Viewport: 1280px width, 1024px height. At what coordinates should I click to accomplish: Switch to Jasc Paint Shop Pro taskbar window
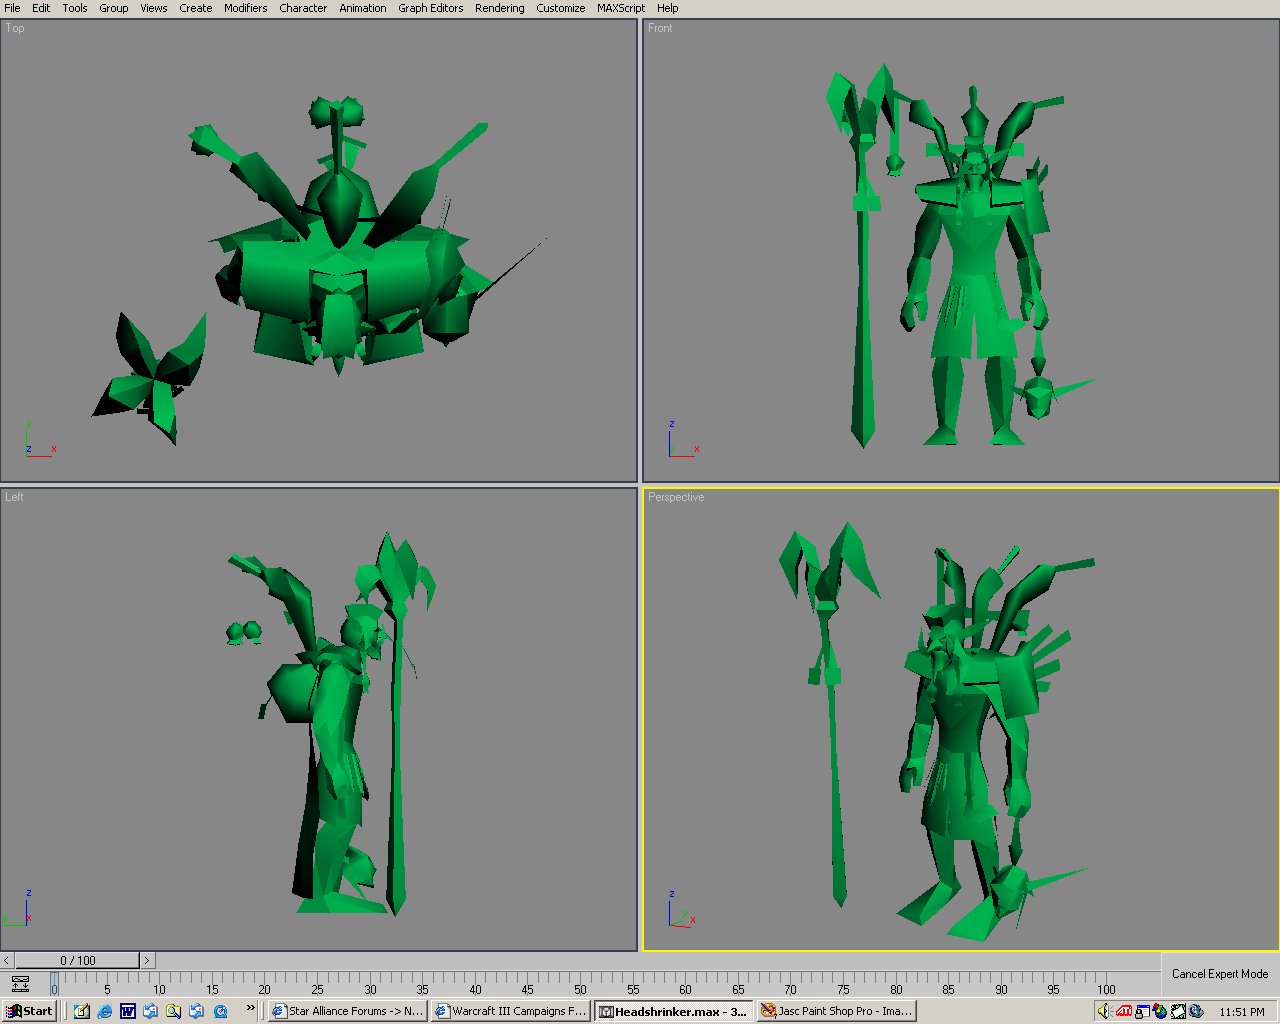[837, 1011]
